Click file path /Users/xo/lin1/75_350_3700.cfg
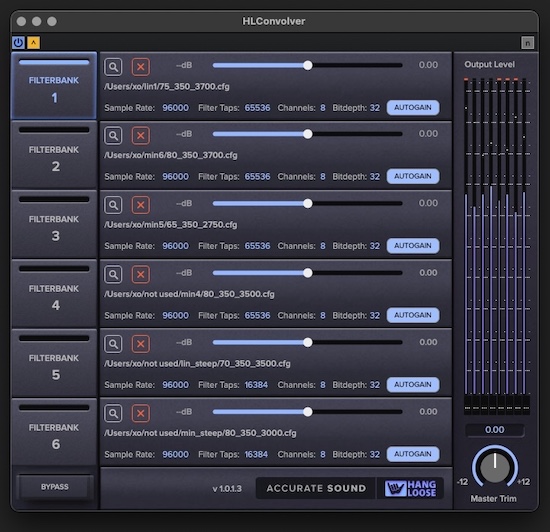This screenshot has height=532, width=550. (x=167, y=87)
